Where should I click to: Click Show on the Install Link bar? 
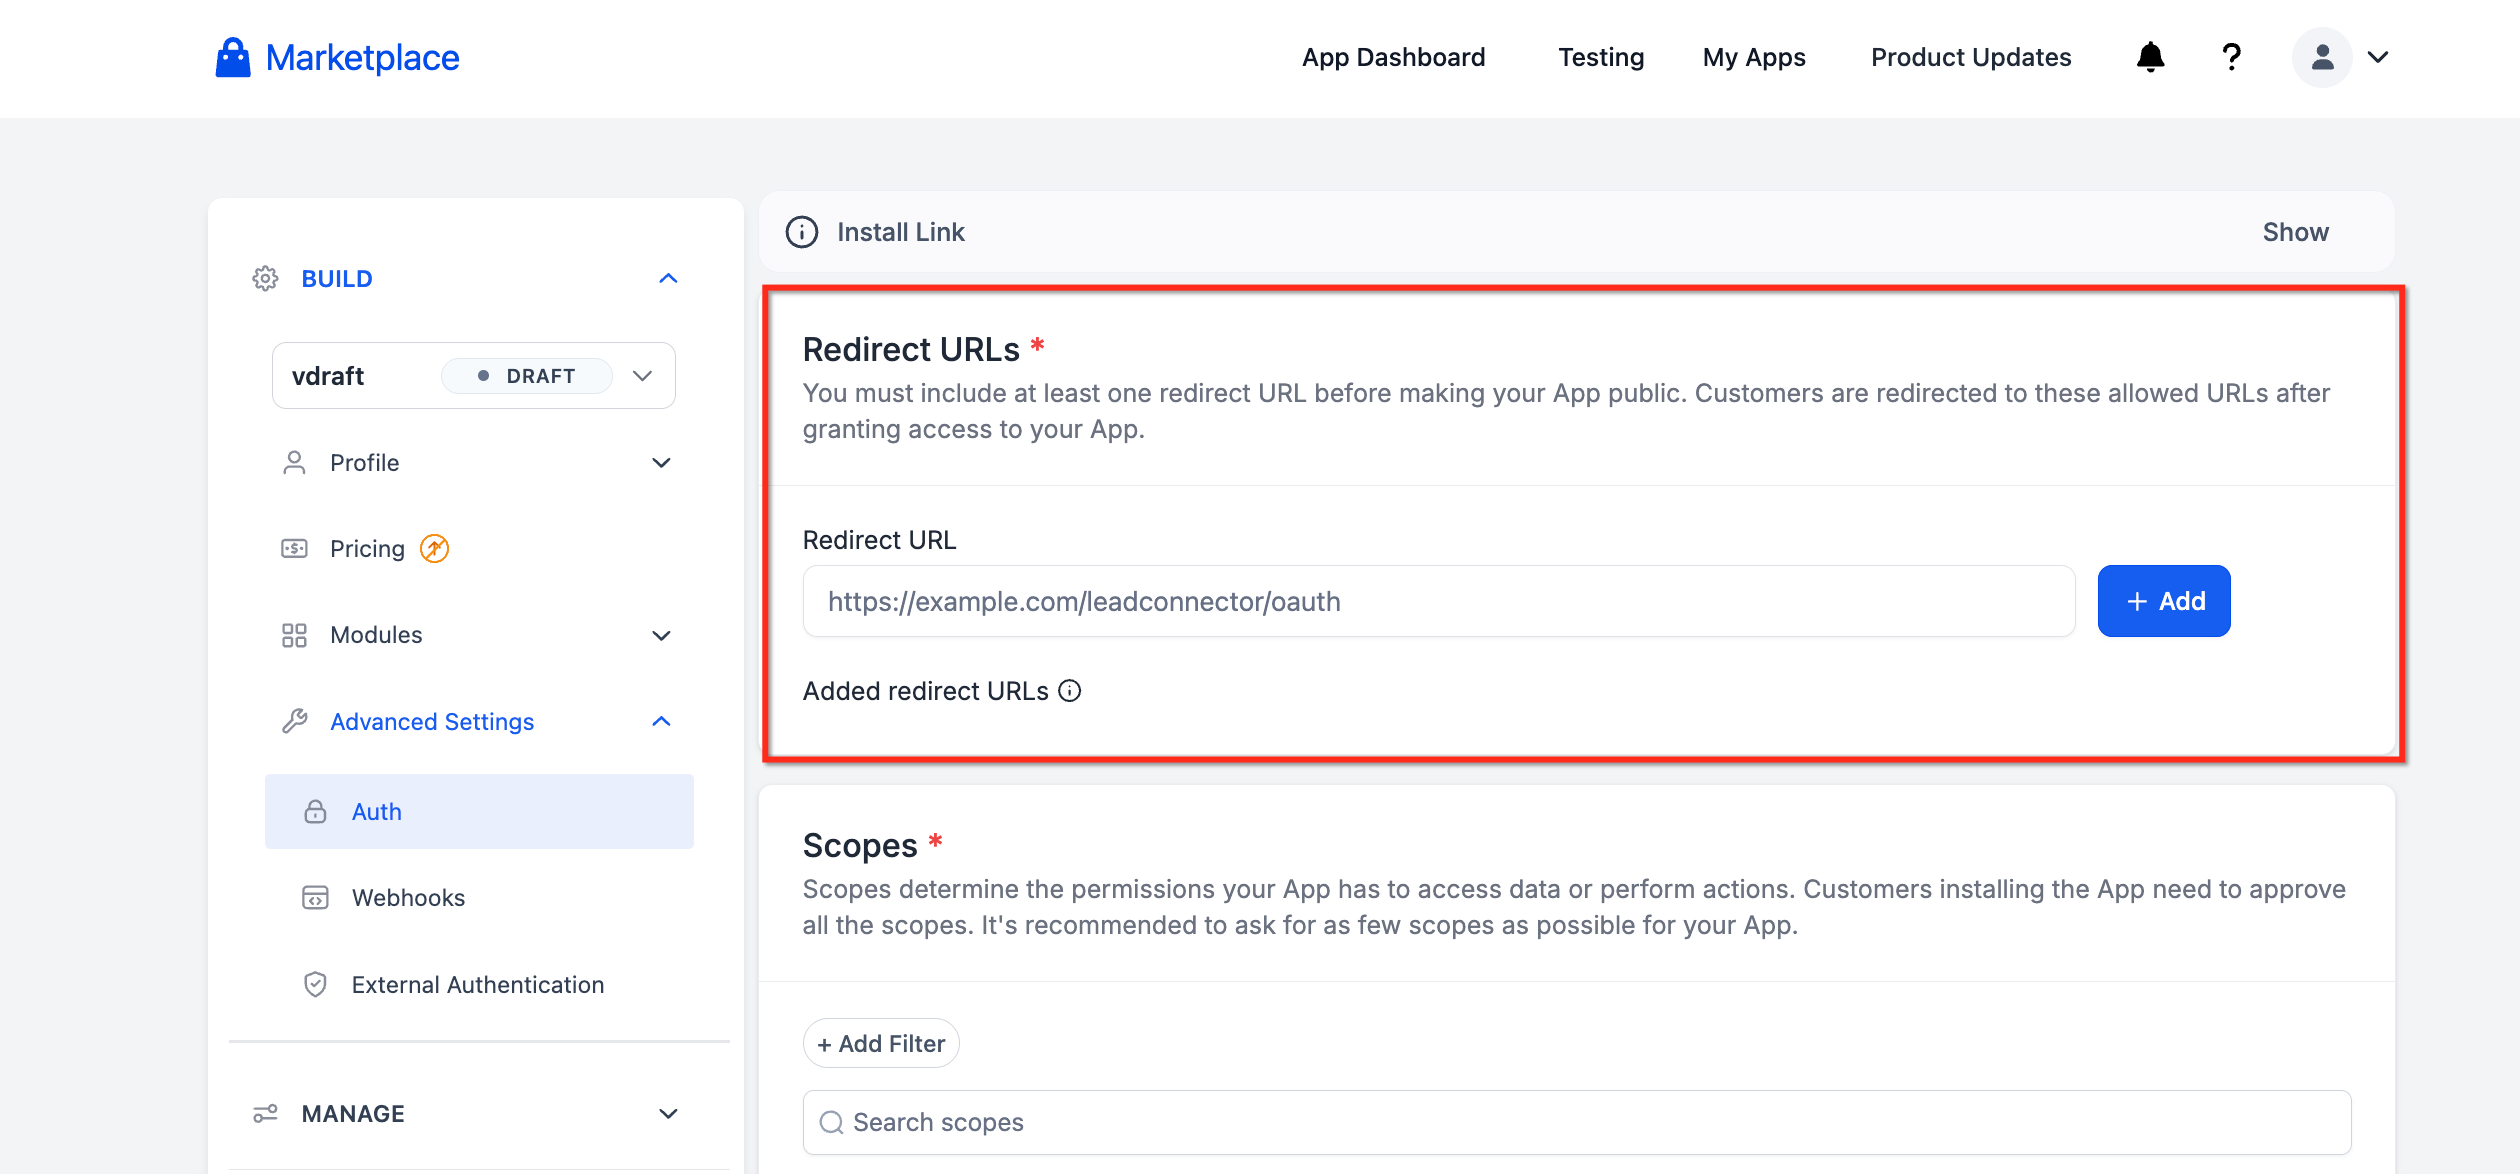2295,232
